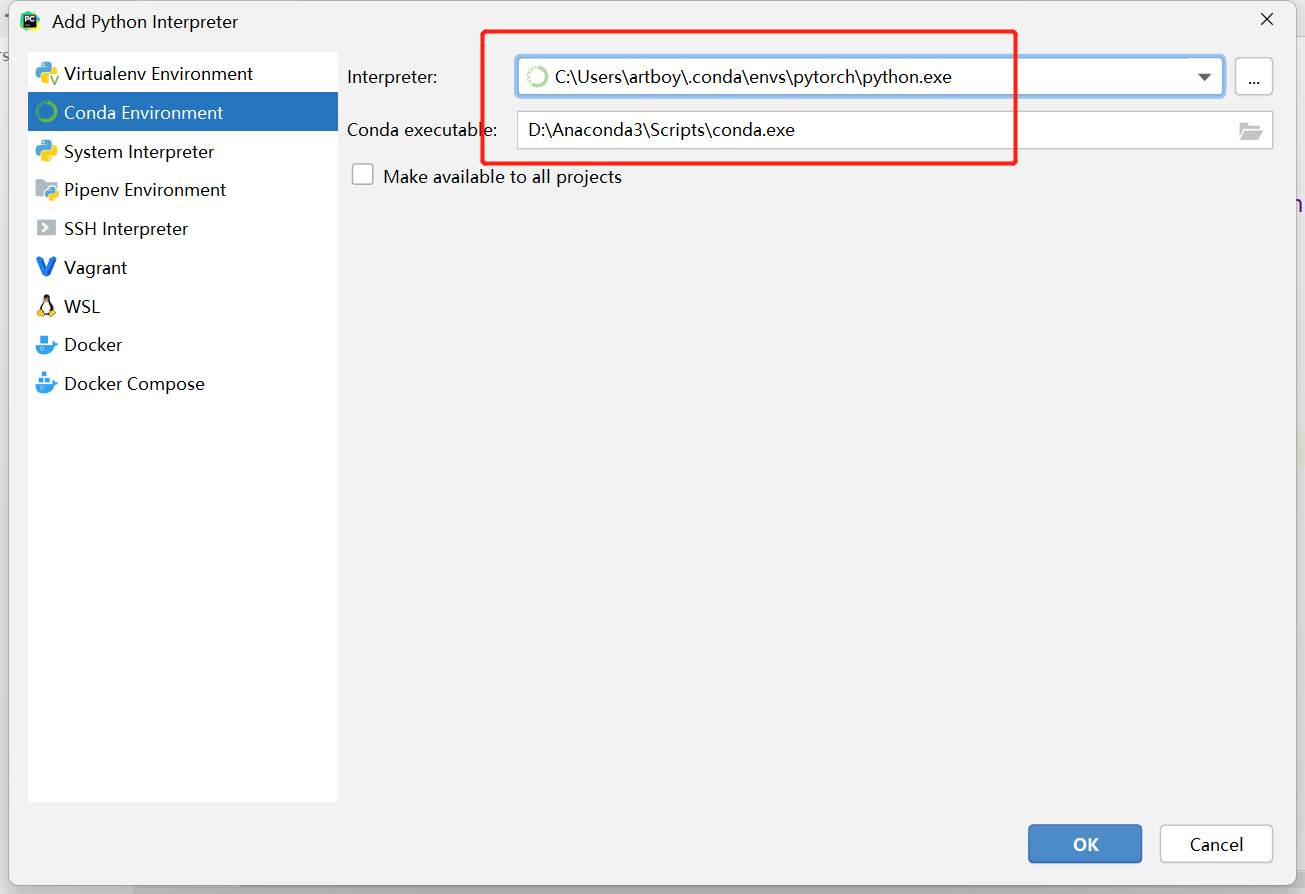Viewport: 1305px width, 894px height.
Task: Select the Docker Compose option label
Action: (x=134, y=384)
